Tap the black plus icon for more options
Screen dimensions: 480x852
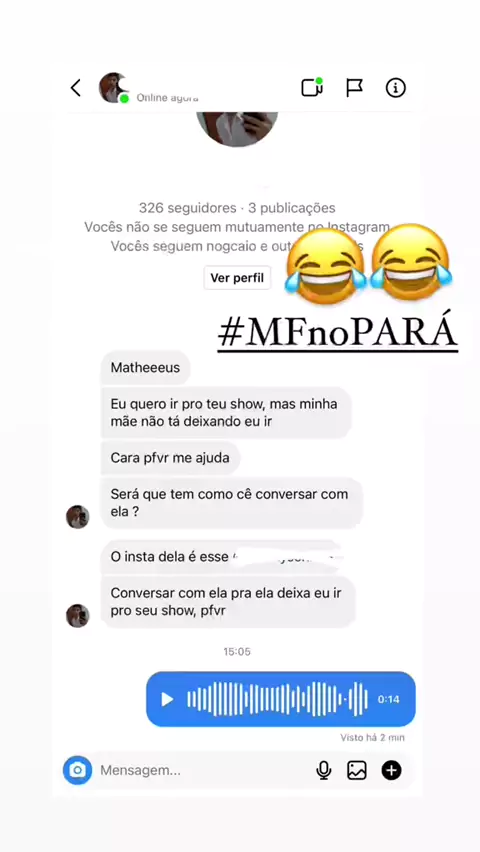pos(391,770)
